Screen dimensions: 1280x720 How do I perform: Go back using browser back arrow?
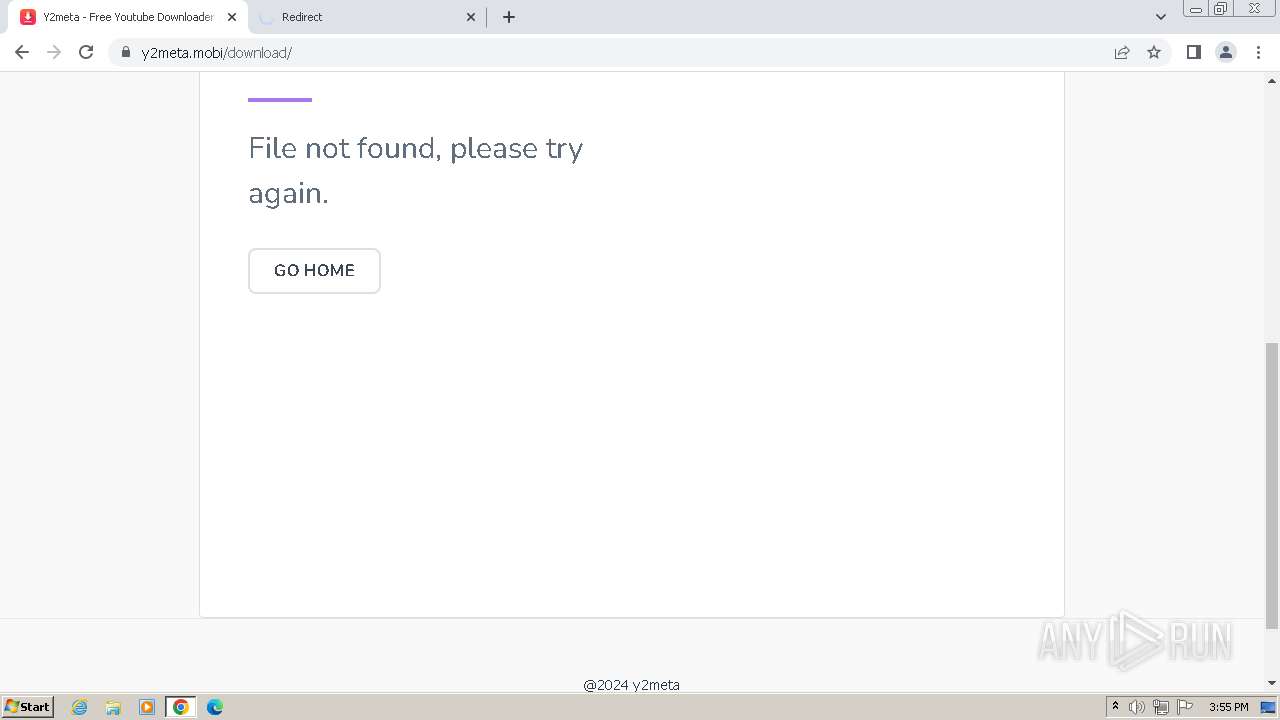tap(22, 52)
